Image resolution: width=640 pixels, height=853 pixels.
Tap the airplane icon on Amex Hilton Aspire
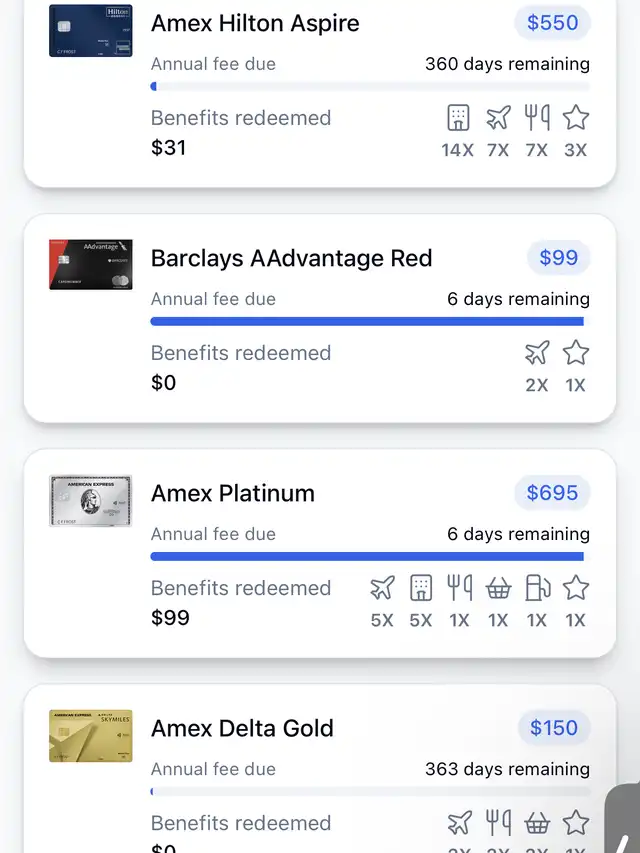click(x=498, y=119)
